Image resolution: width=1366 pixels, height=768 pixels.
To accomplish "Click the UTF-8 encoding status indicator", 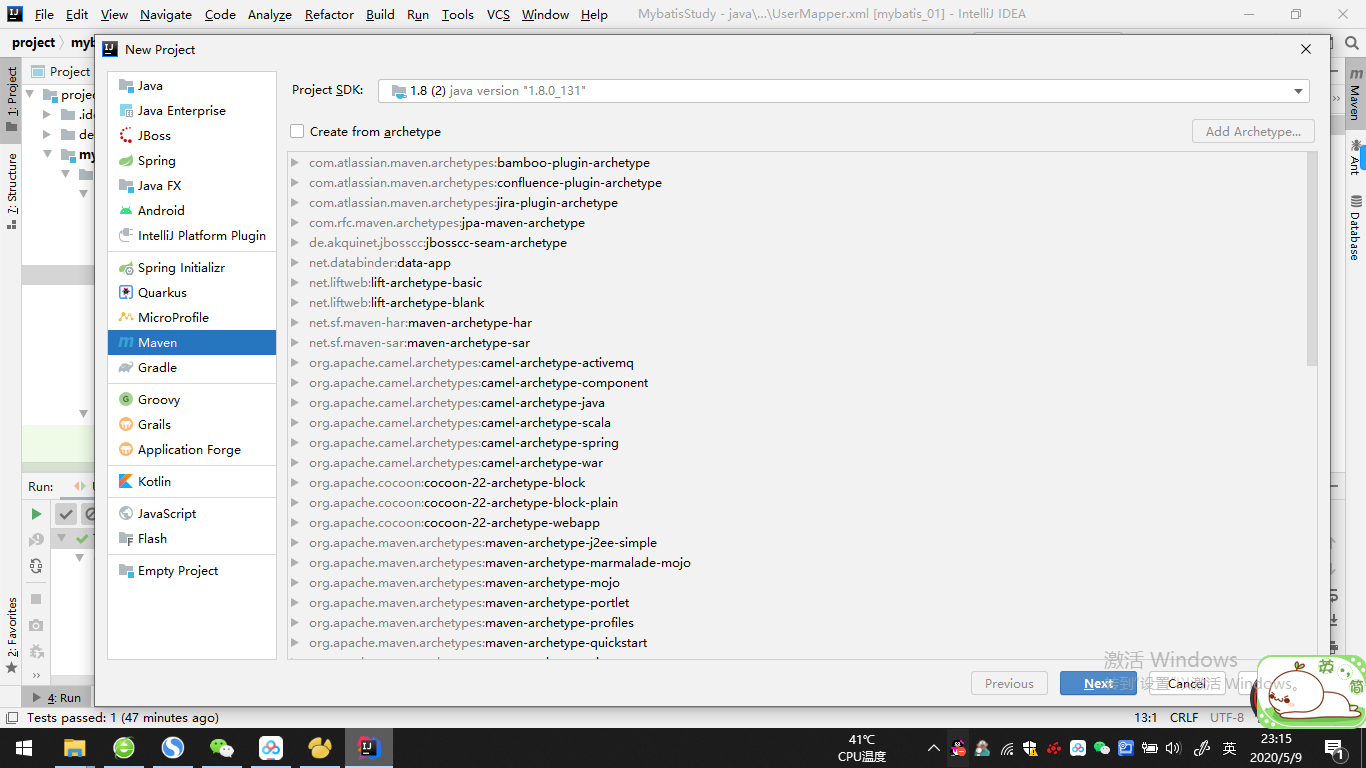I will coord(1227,718).
